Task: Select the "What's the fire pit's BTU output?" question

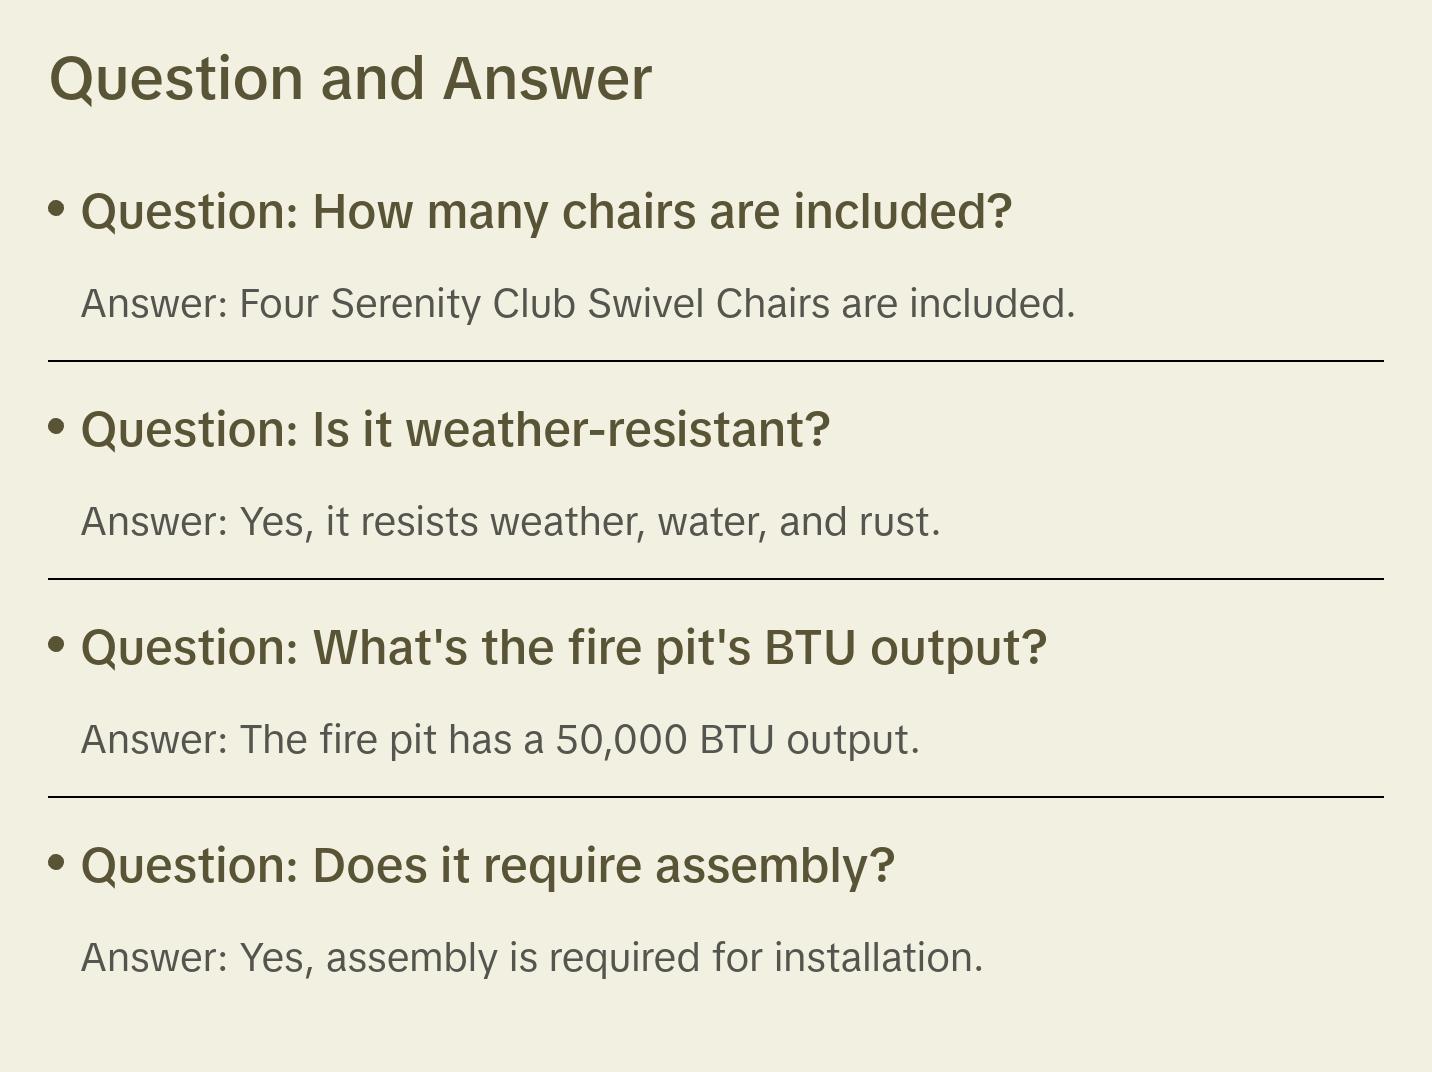Action: (x=563, y=648)
